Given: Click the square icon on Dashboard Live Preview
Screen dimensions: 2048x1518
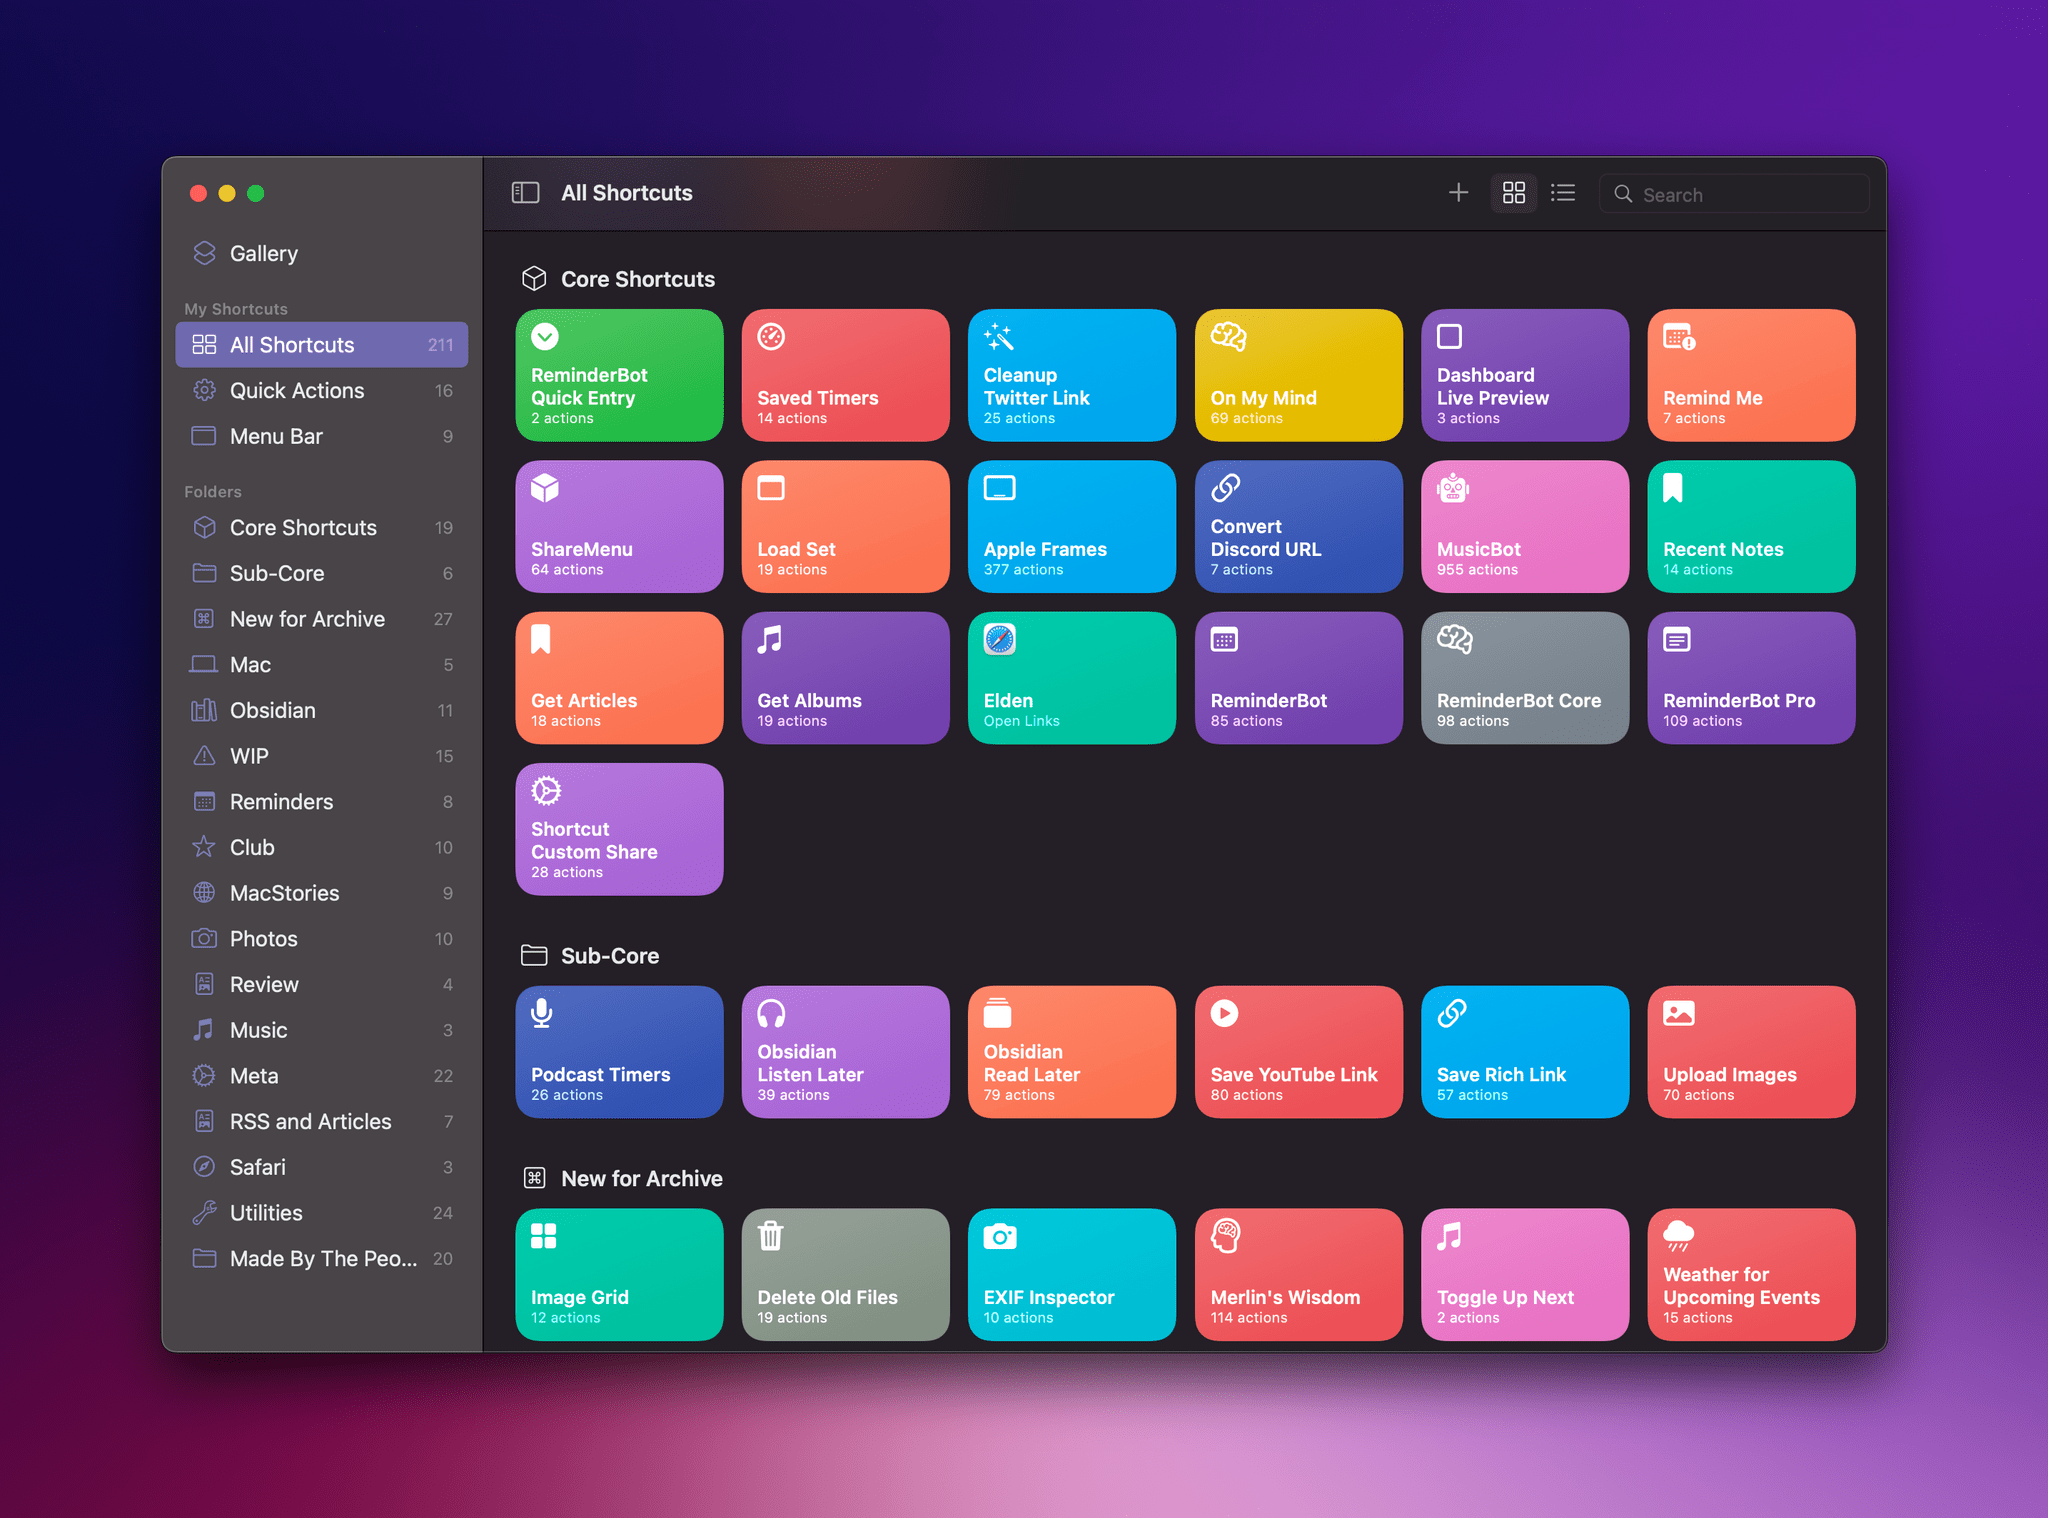Looking at the screenshot, I should click(1449, 337).
